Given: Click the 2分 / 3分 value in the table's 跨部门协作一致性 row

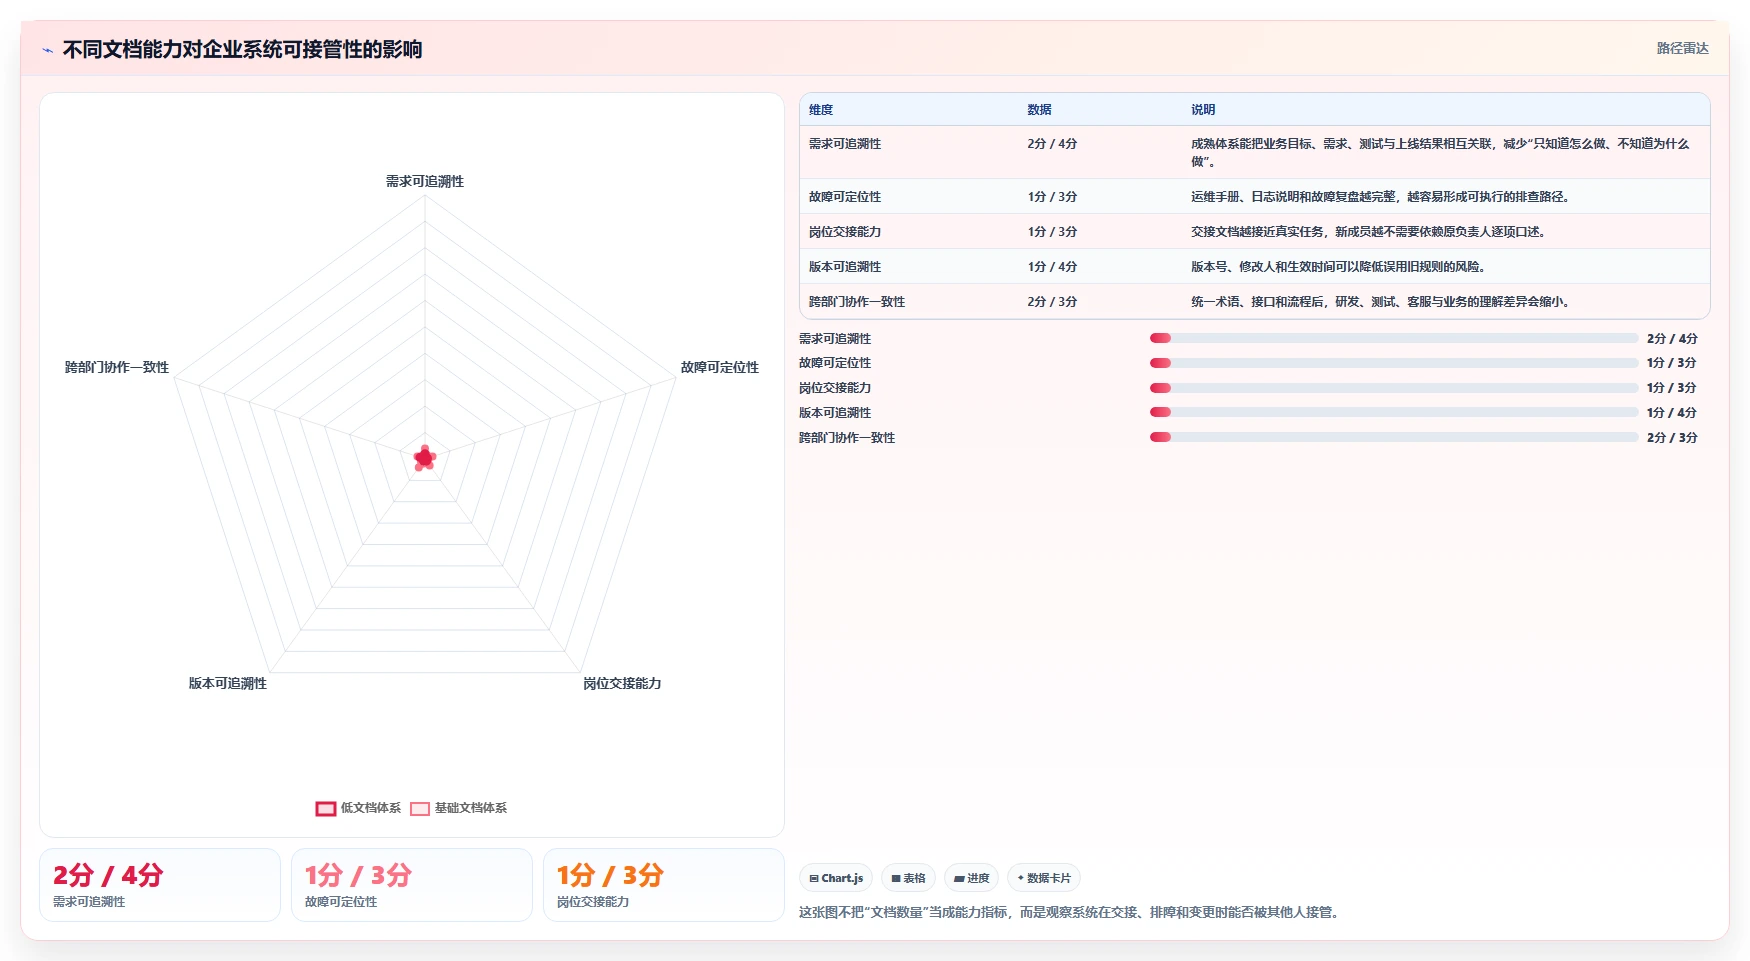Looking at the screenshot, I should click(x=1052, y=302).
